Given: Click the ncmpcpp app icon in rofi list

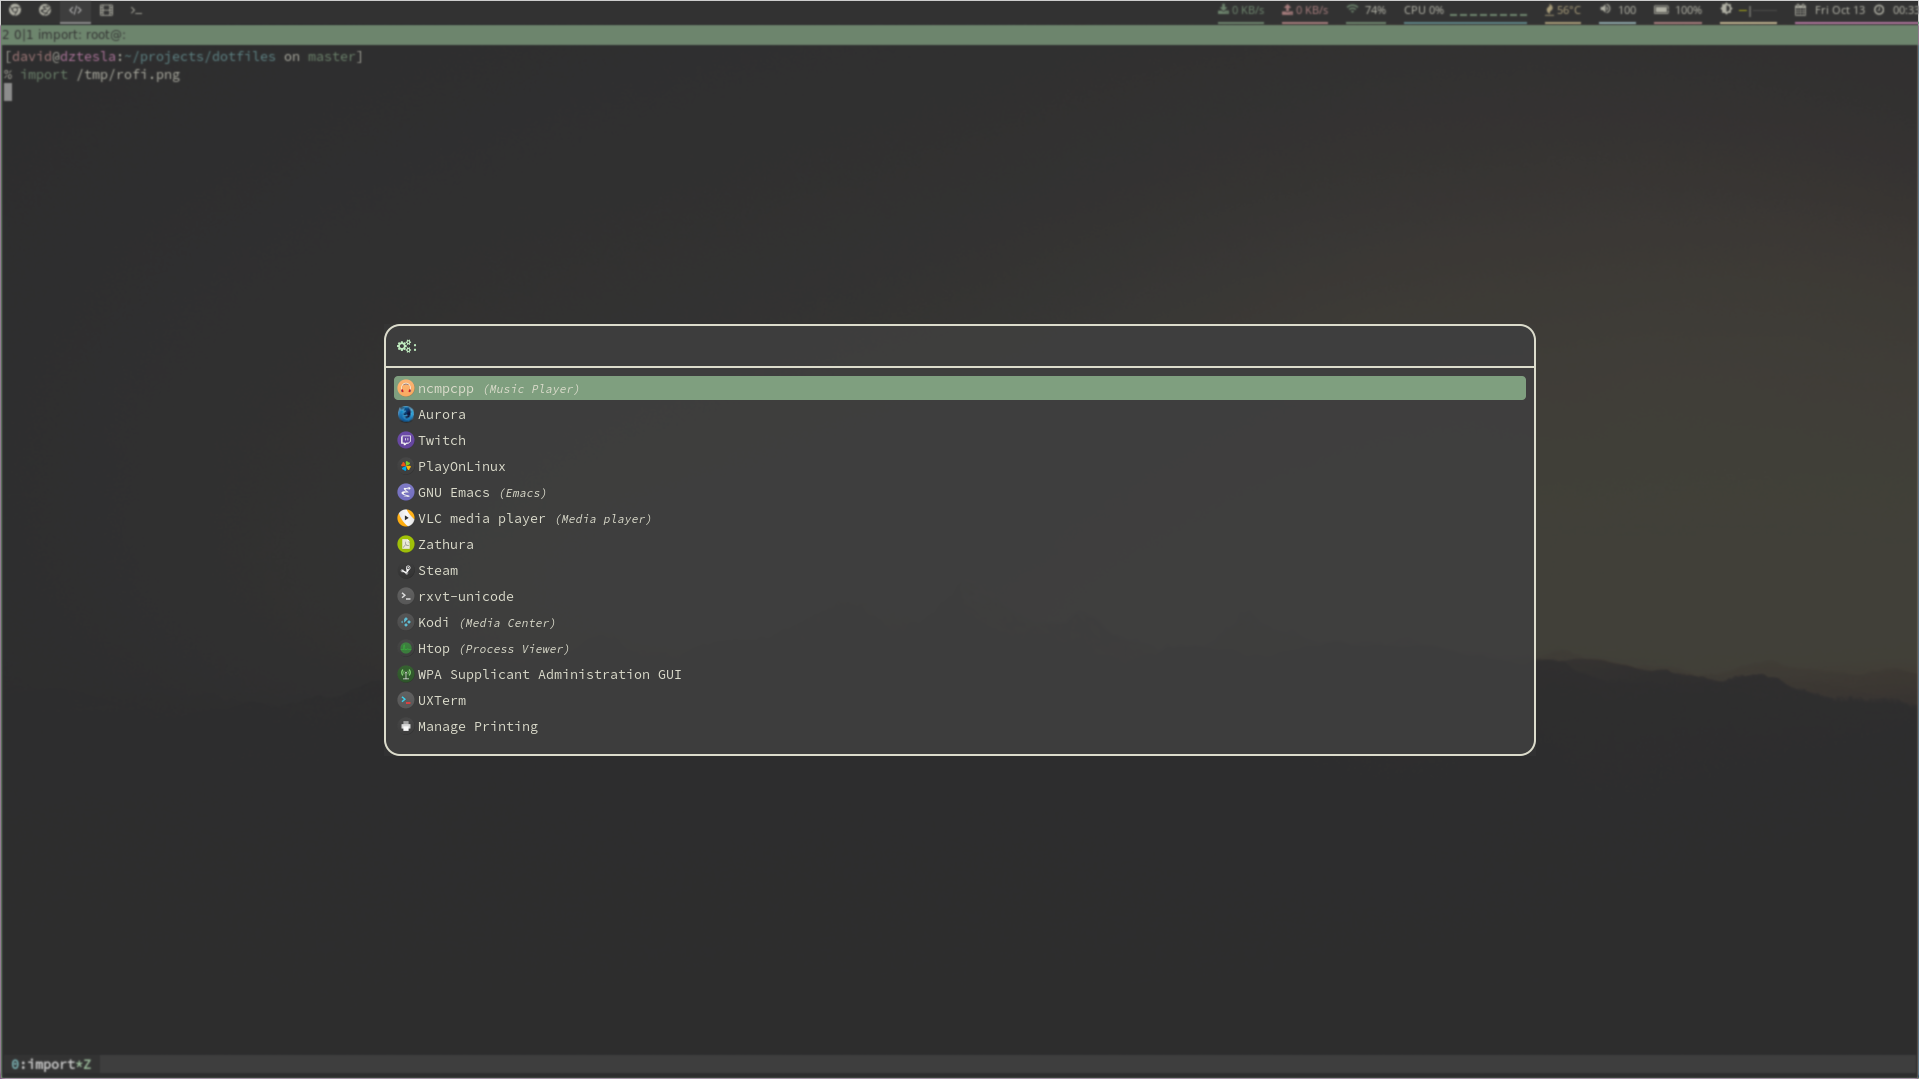Looking at the screenshot, I should [x=405, y=388].
